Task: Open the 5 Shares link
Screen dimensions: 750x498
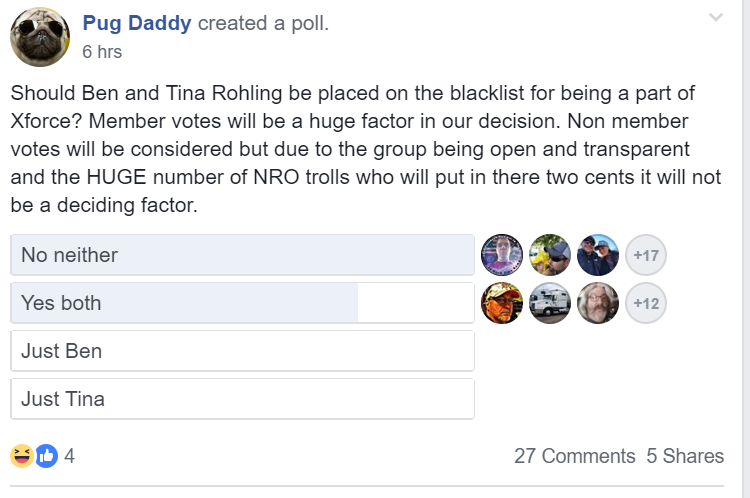Action: point(685,456)
